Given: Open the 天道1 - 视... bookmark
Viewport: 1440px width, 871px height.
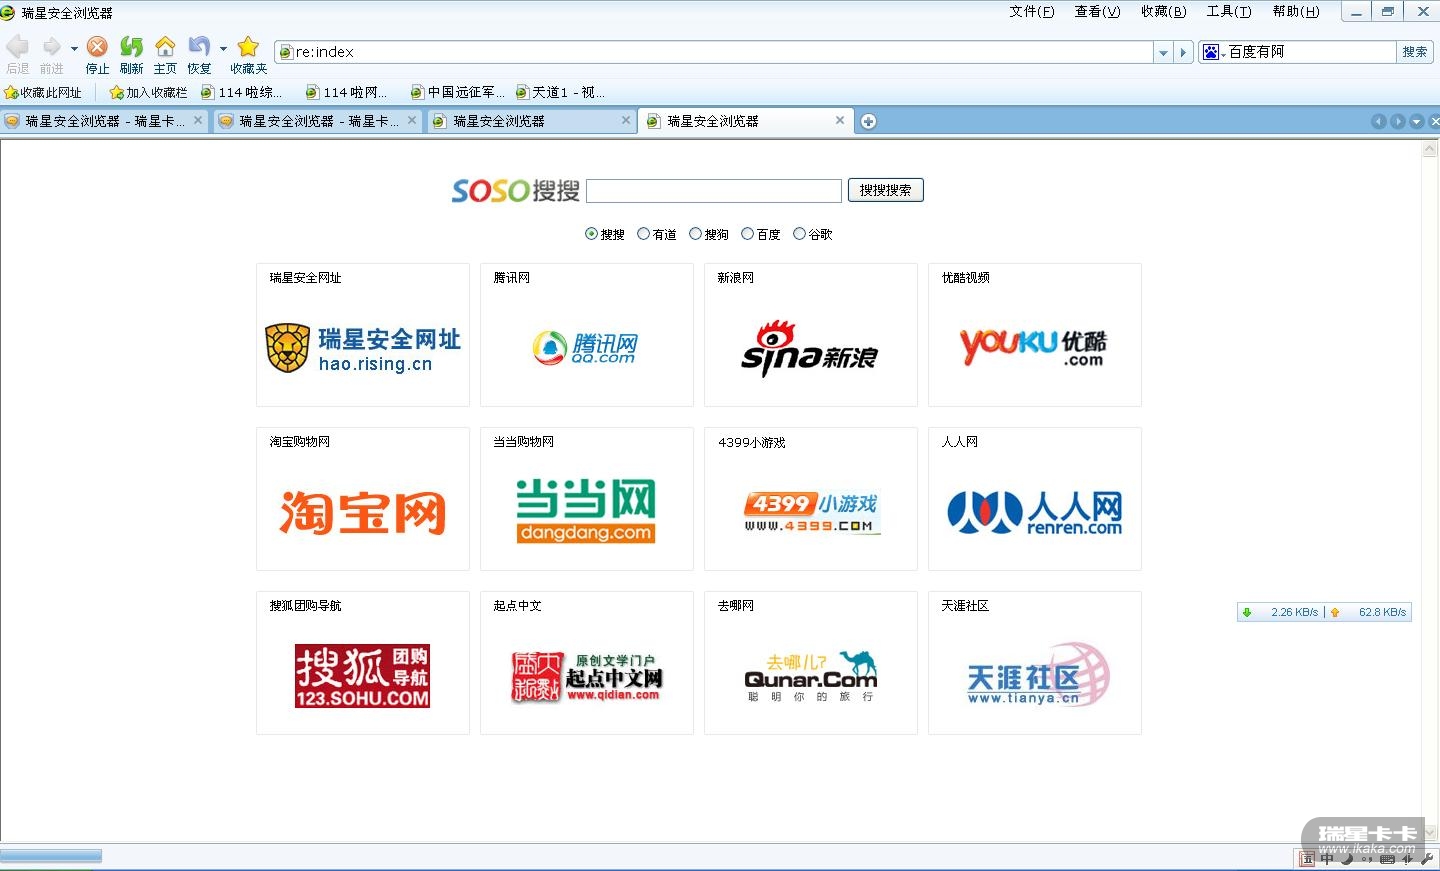Looking at the screenshot, I should click(560, 93).
